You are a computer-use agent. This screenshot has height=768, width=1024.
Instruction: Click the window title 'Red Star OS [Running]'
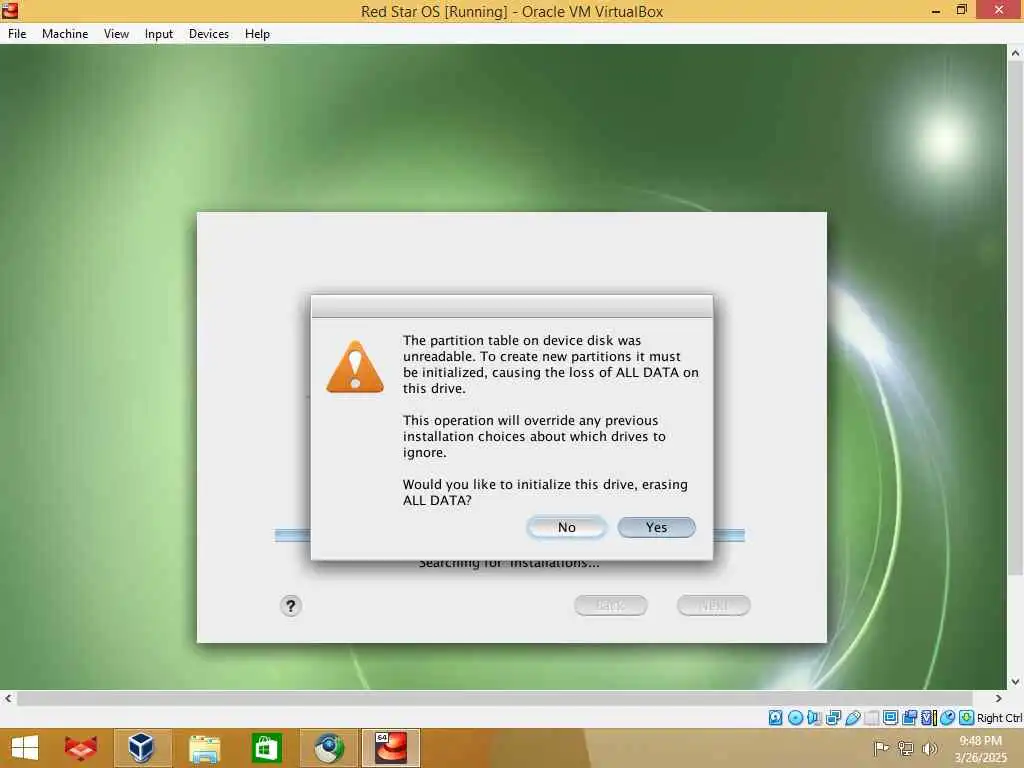pyautogui.click(x=511, y=12)
